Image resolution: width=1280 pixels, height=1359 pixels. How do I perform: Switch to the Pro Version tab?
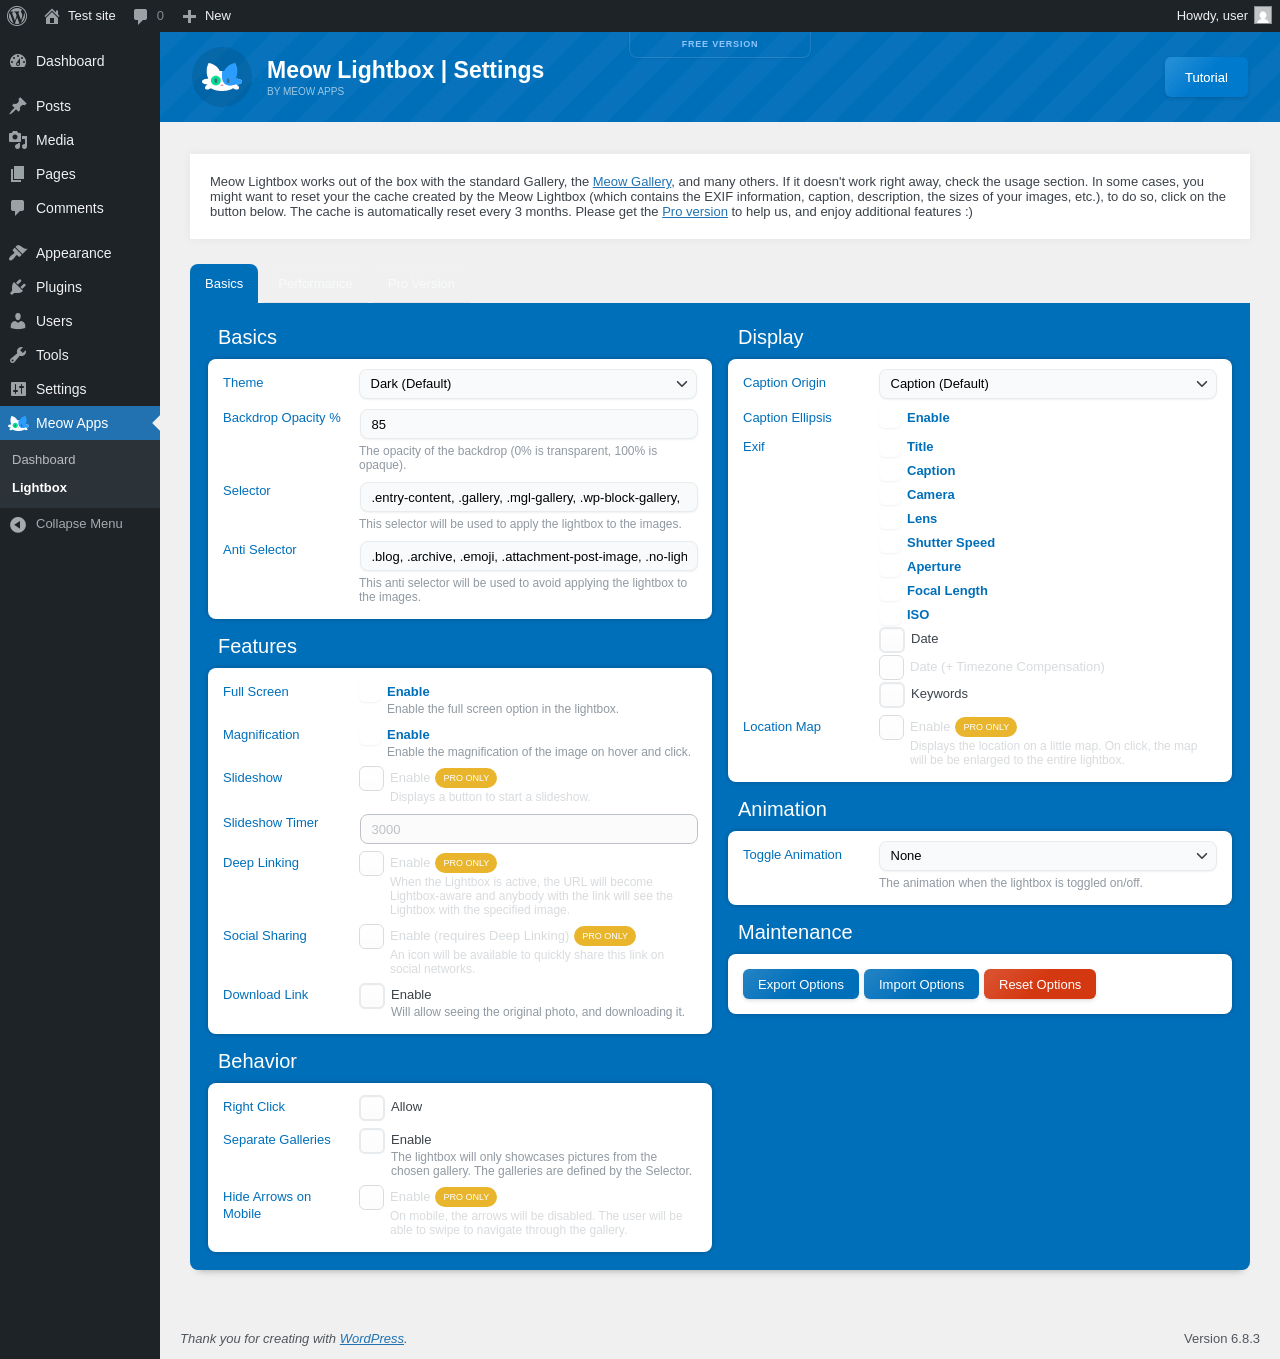pos(421,284)
